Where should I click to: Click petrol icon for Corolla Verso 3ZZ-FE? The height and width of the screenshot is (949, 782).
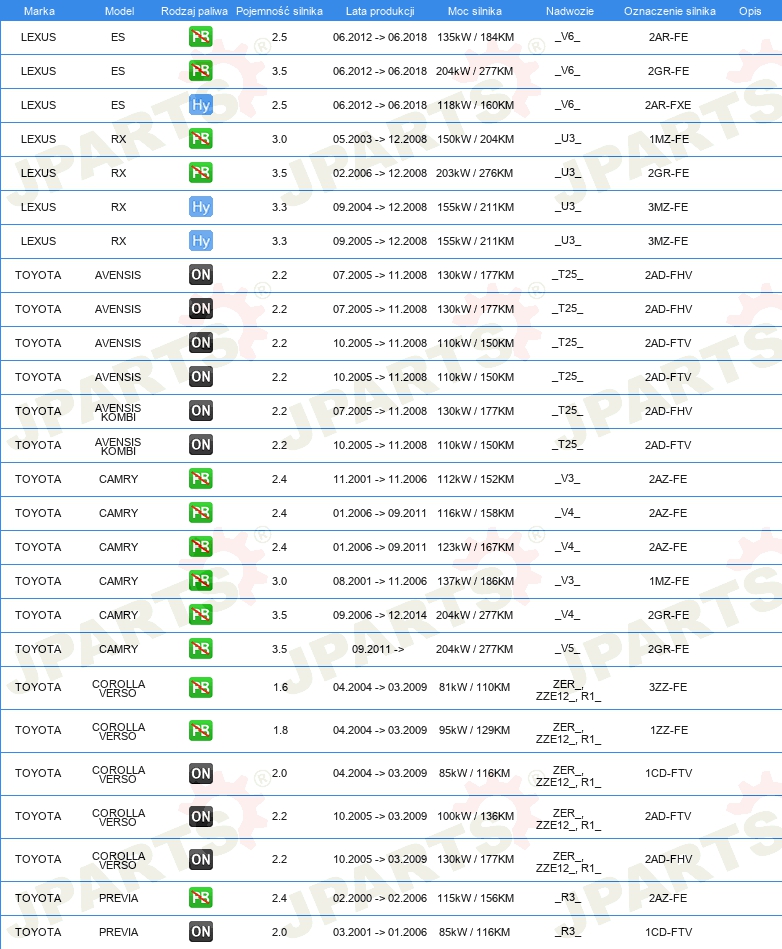(x=200, y=687)
